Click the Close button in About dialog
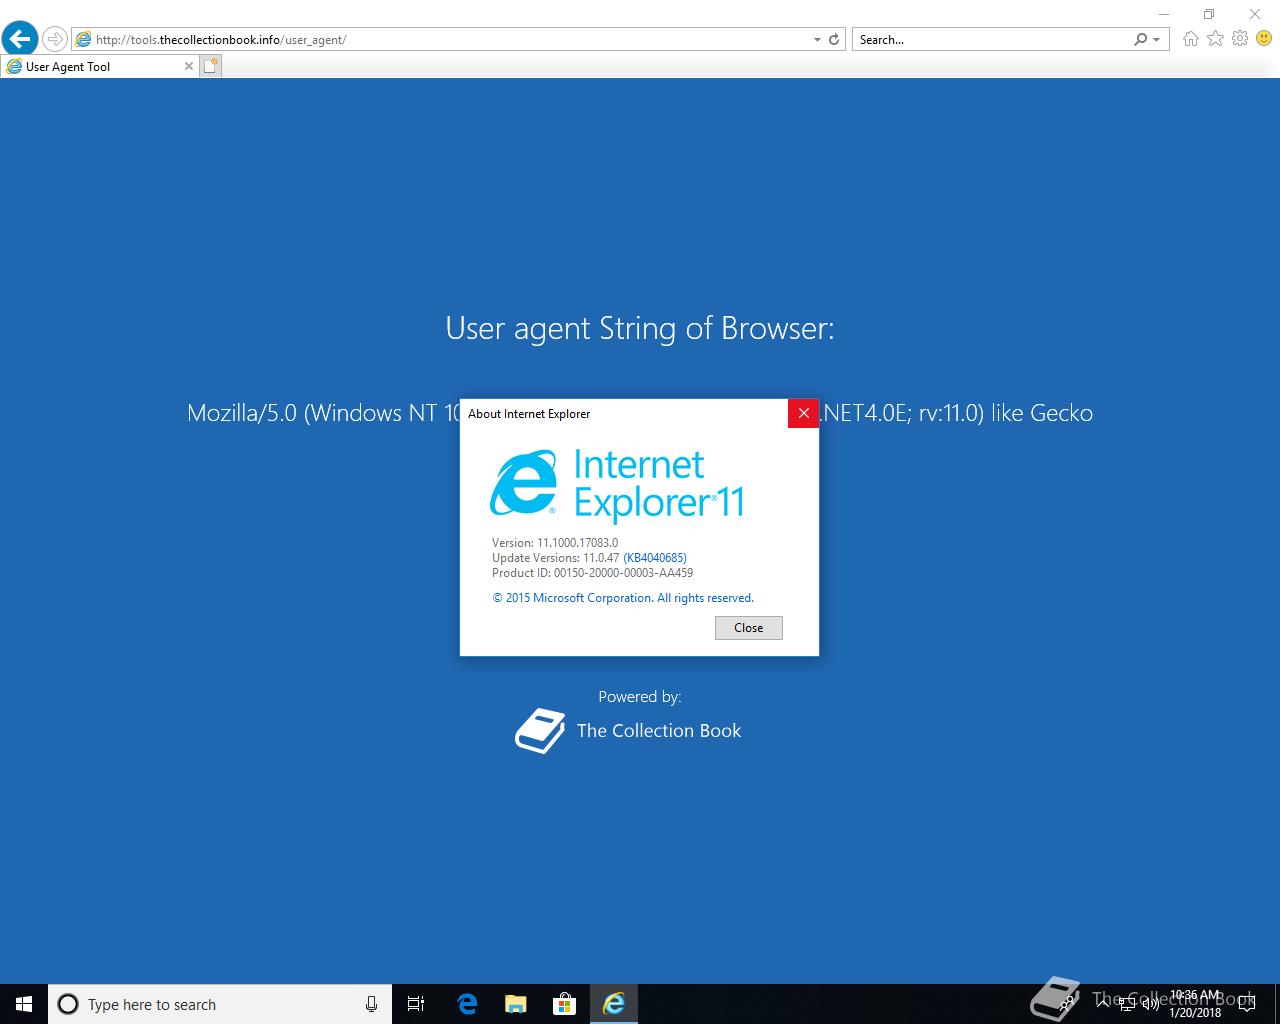This screenshot has width=1280, height=1024. [748, 628]
